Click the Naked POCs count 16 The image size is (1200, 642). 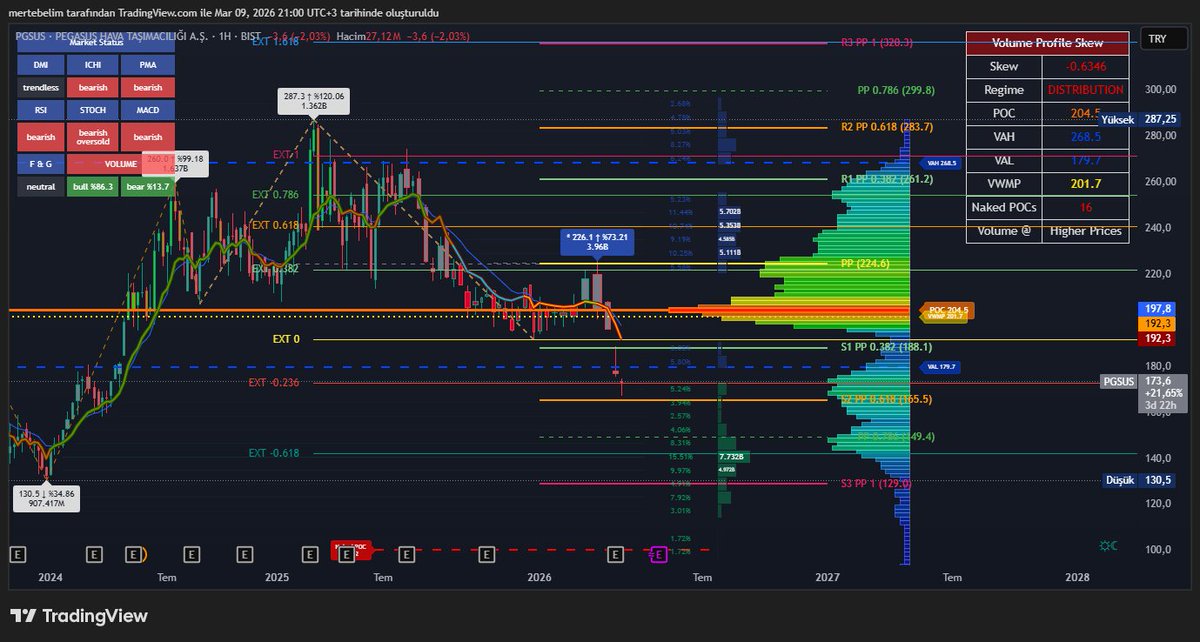click(x=1085, y=207)
